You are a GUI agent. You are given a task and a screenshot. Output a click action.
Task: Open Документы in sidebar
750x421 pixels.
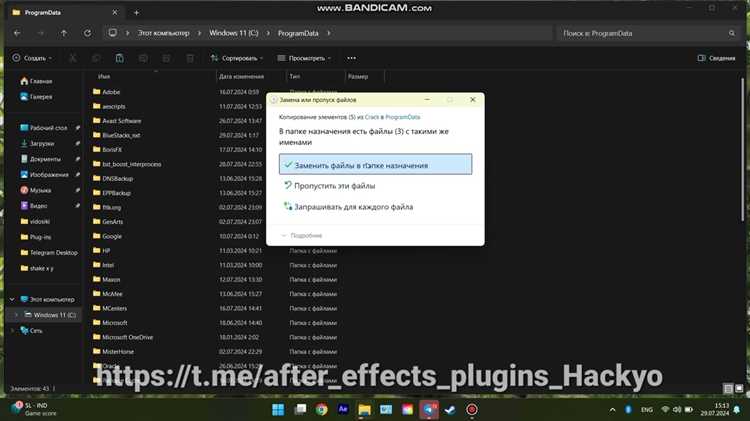[x=41, y=159]
